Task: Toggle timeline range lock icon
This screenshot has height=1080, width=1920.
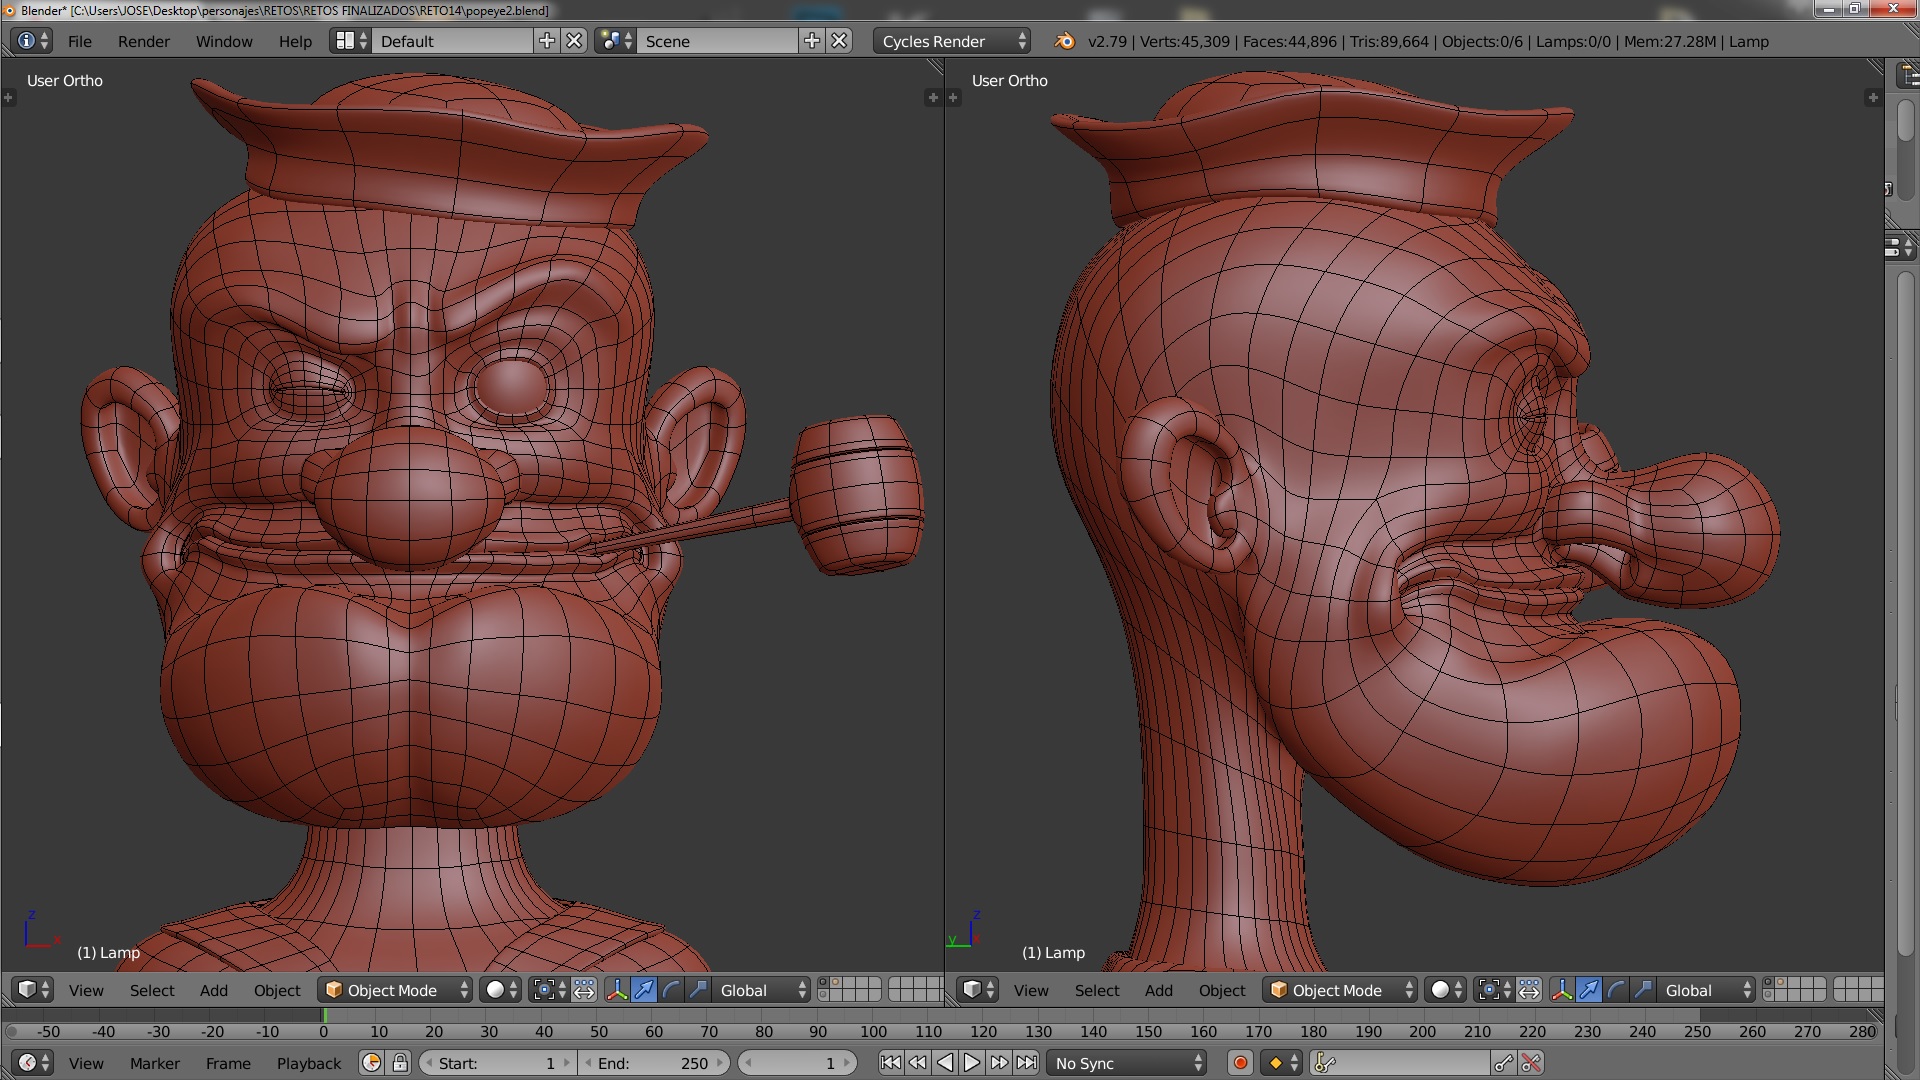Action: pyautogui.click(x=399, y=1063)
